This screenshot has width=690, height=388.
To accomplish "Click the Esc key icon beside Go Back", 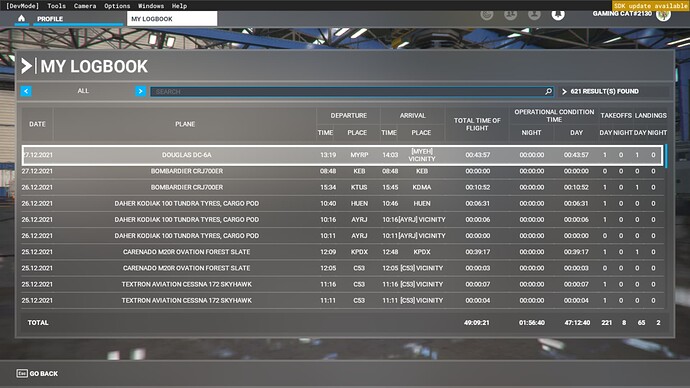I will tap(22, 373).
